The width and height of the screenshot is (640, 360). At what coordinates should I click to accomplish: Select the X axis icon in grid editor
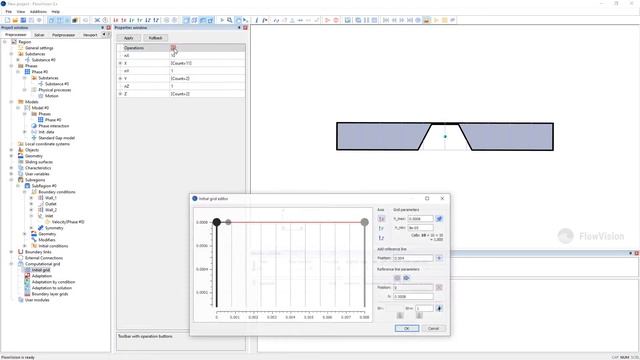pyautogui.click(x=381, y=219)
